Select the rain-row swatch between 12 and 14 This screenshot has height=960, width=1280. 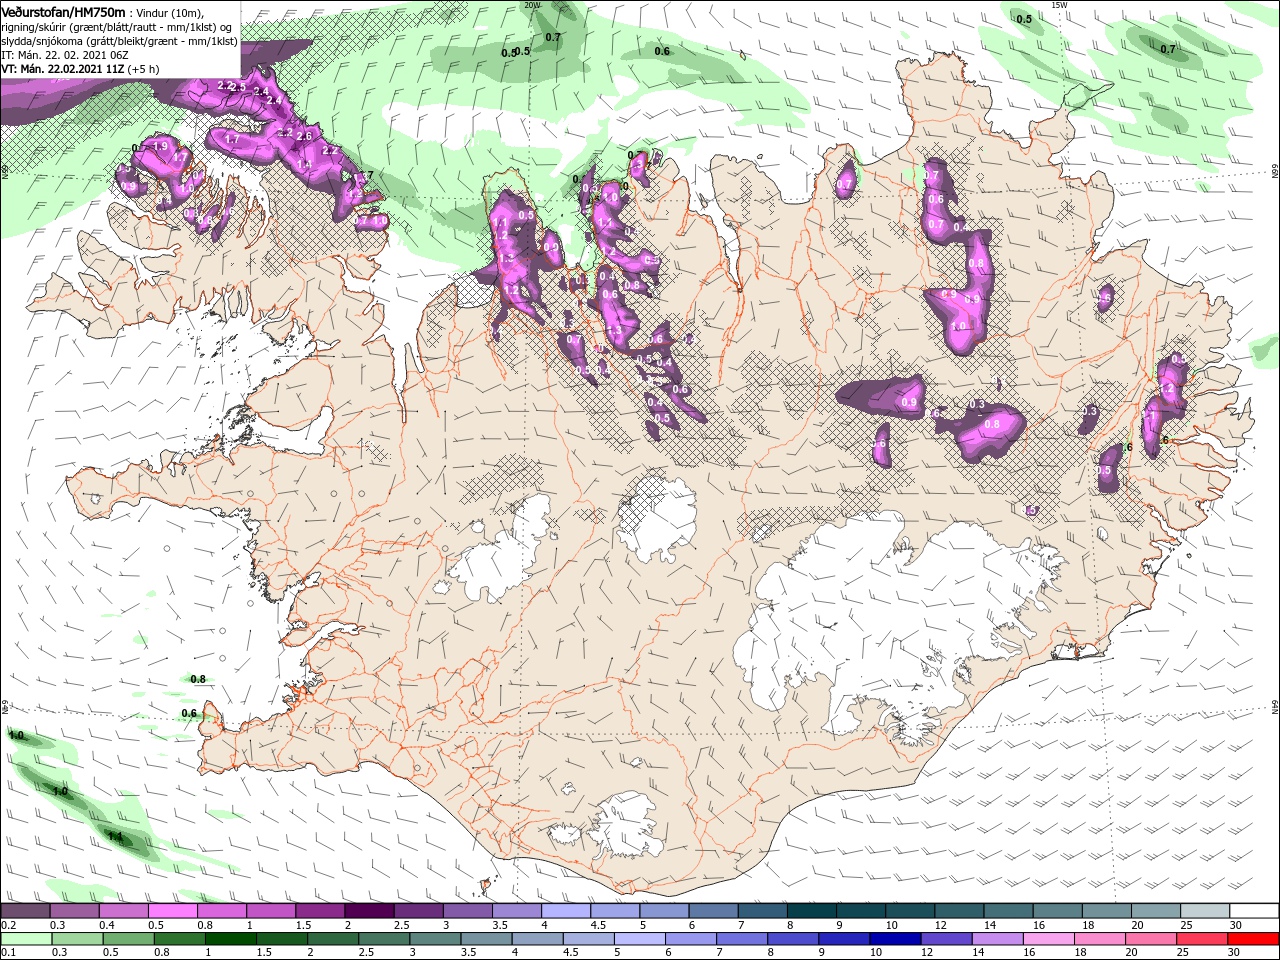point(947,939)
